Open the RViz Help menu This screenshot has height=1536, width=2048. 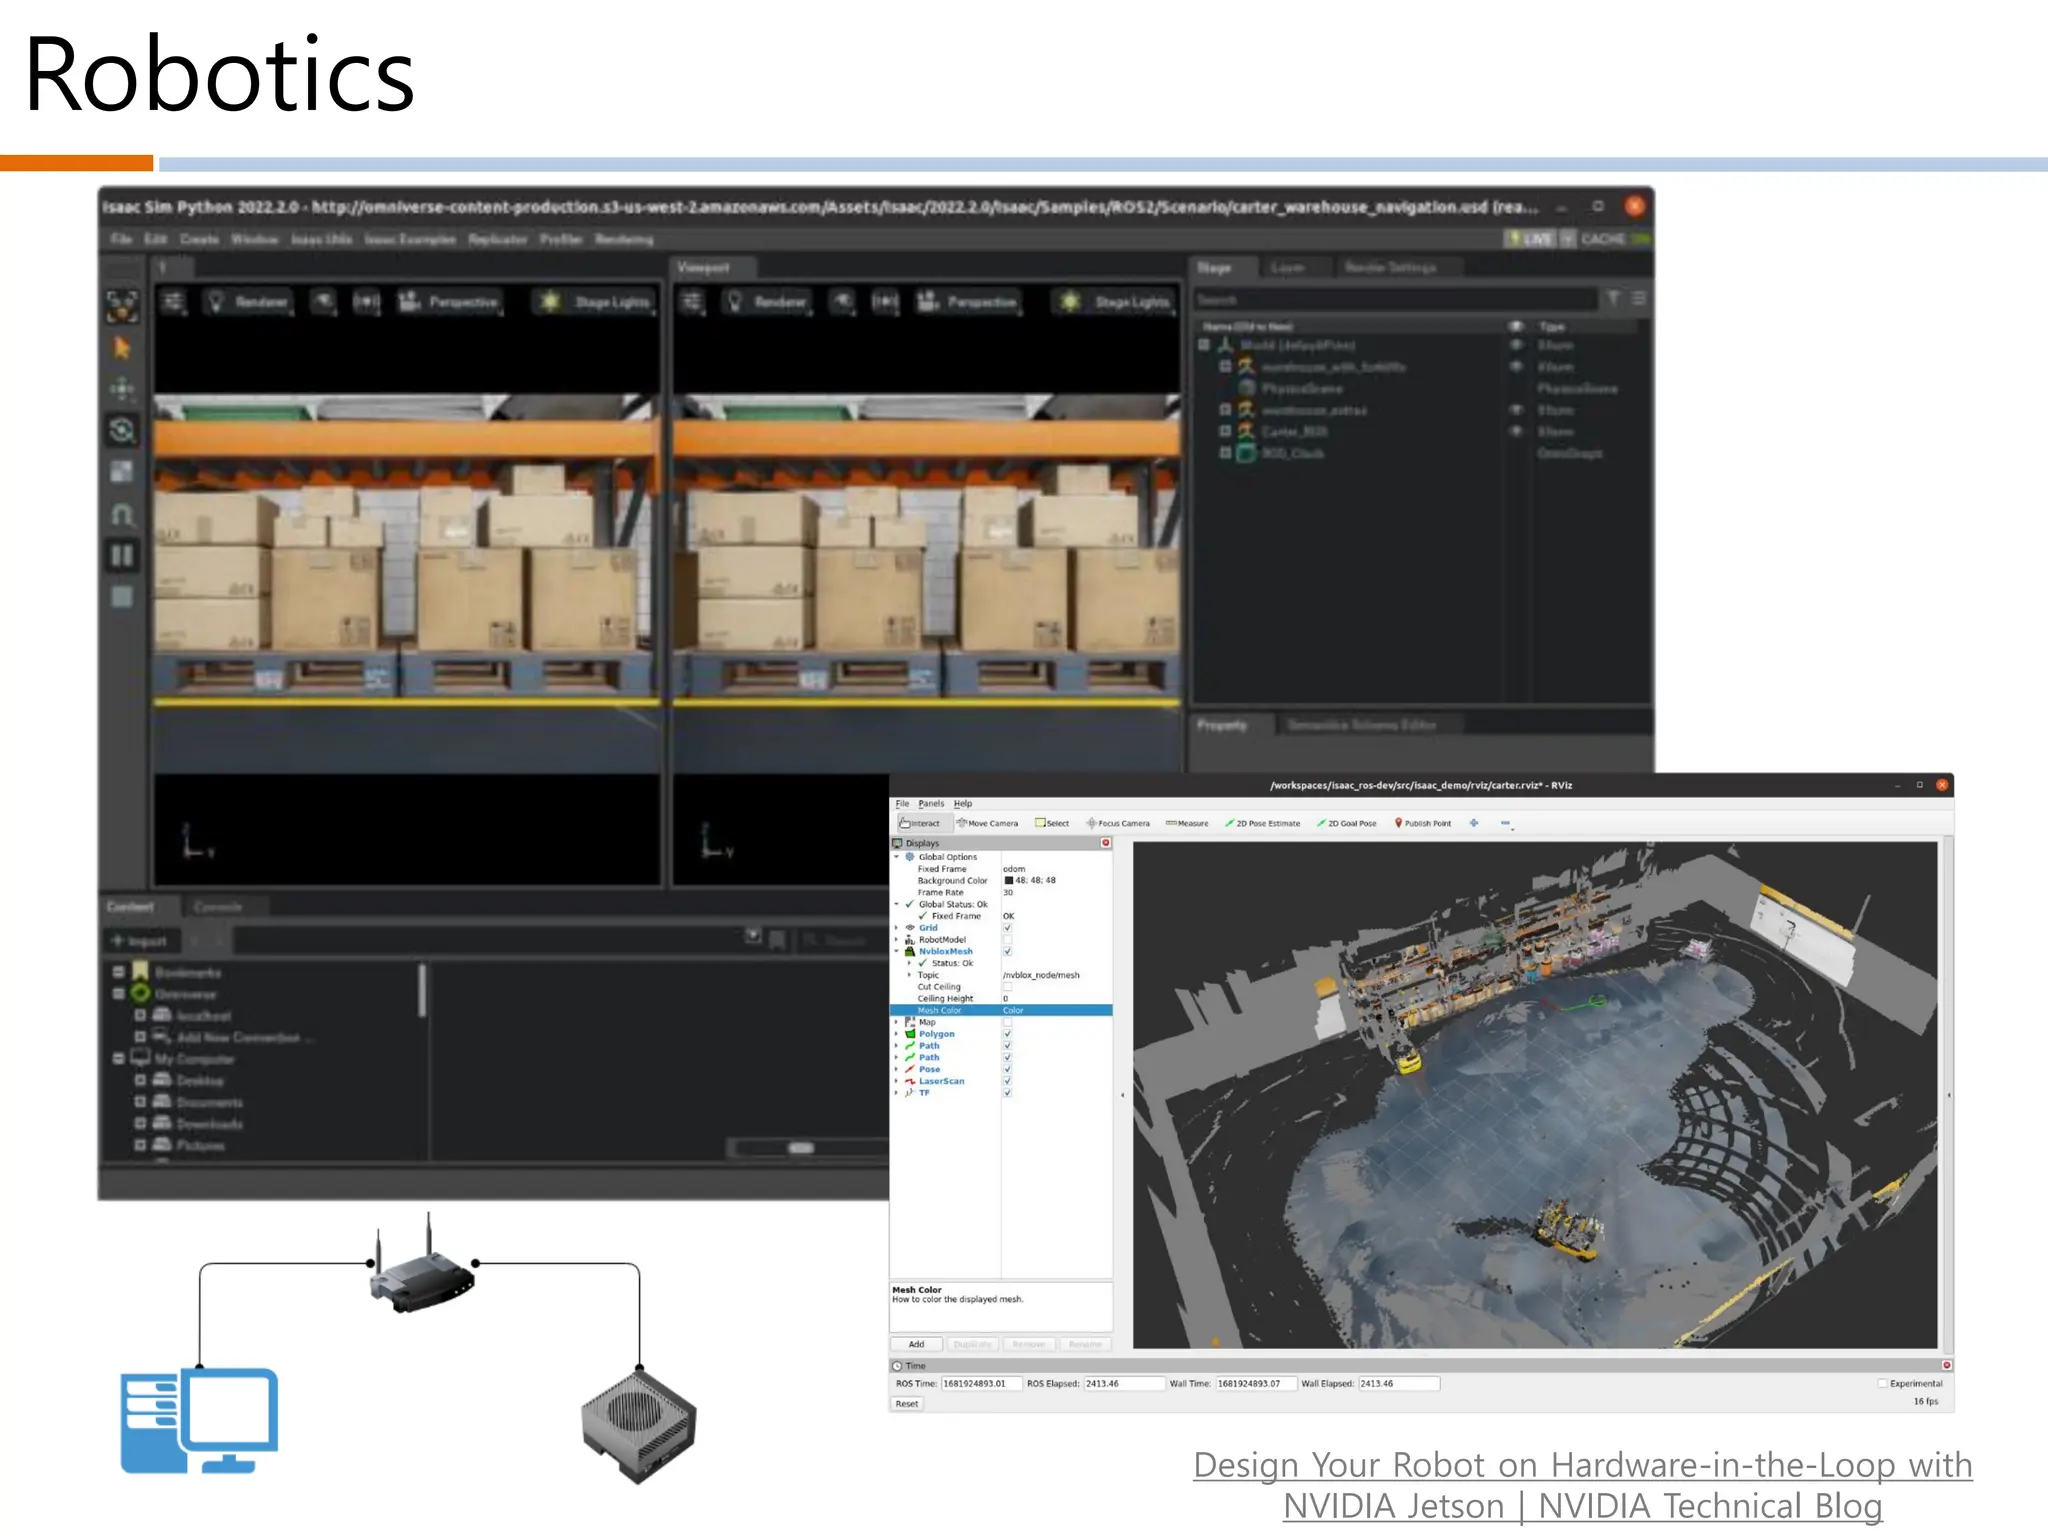click(x=963, y=803)
